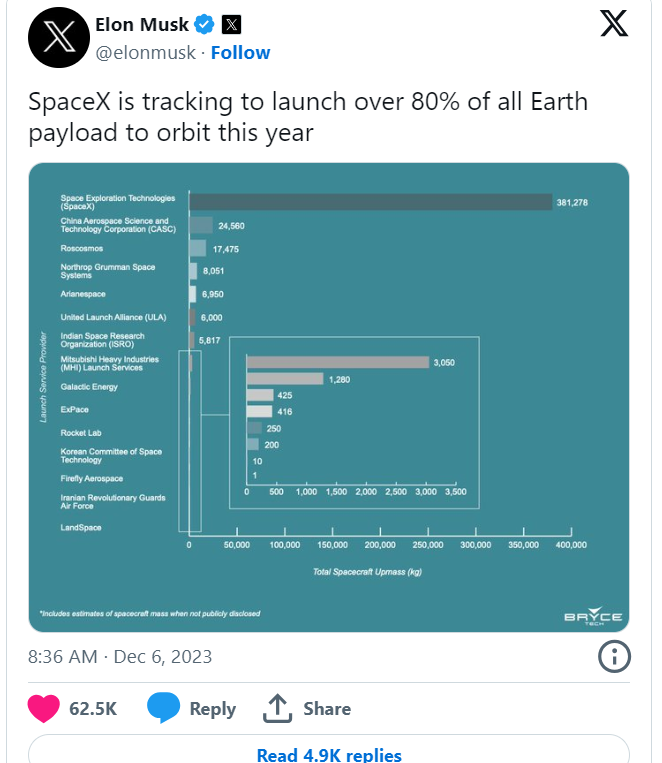Screen dimensions: 662x763
Task: Open the 8:36 AM Dec 6, 2023 timestamp
Action: click(x=120, y=657)
